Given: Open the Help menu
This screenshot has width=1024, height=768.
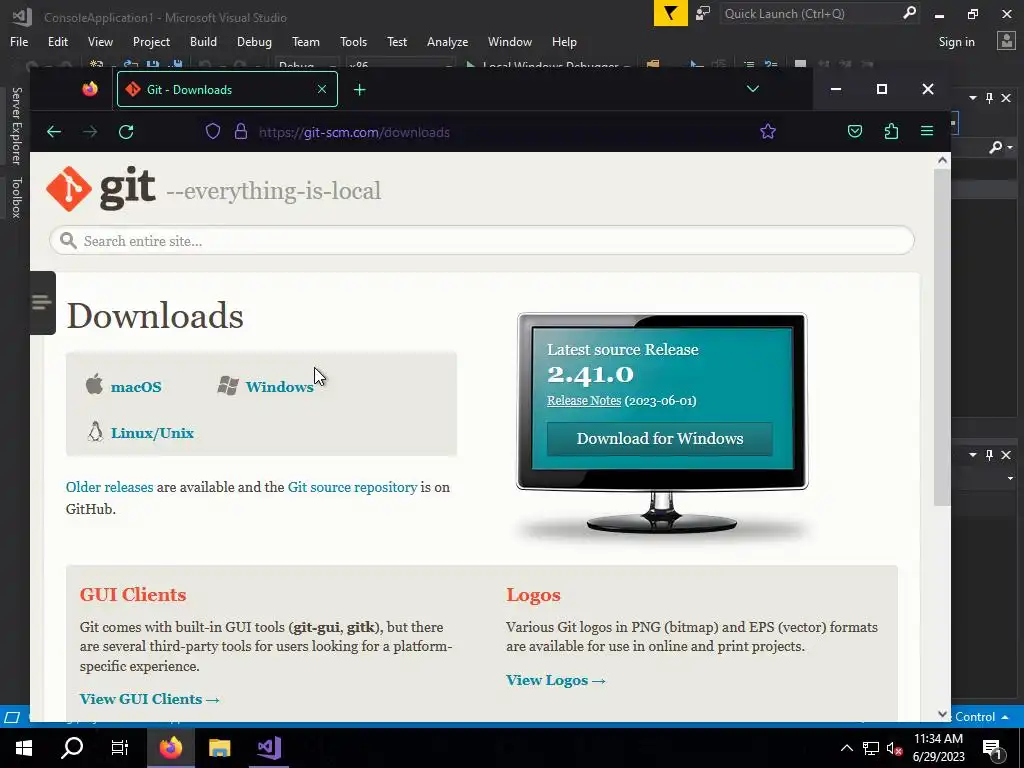Looking at the screenshot, I should [564, 42].
